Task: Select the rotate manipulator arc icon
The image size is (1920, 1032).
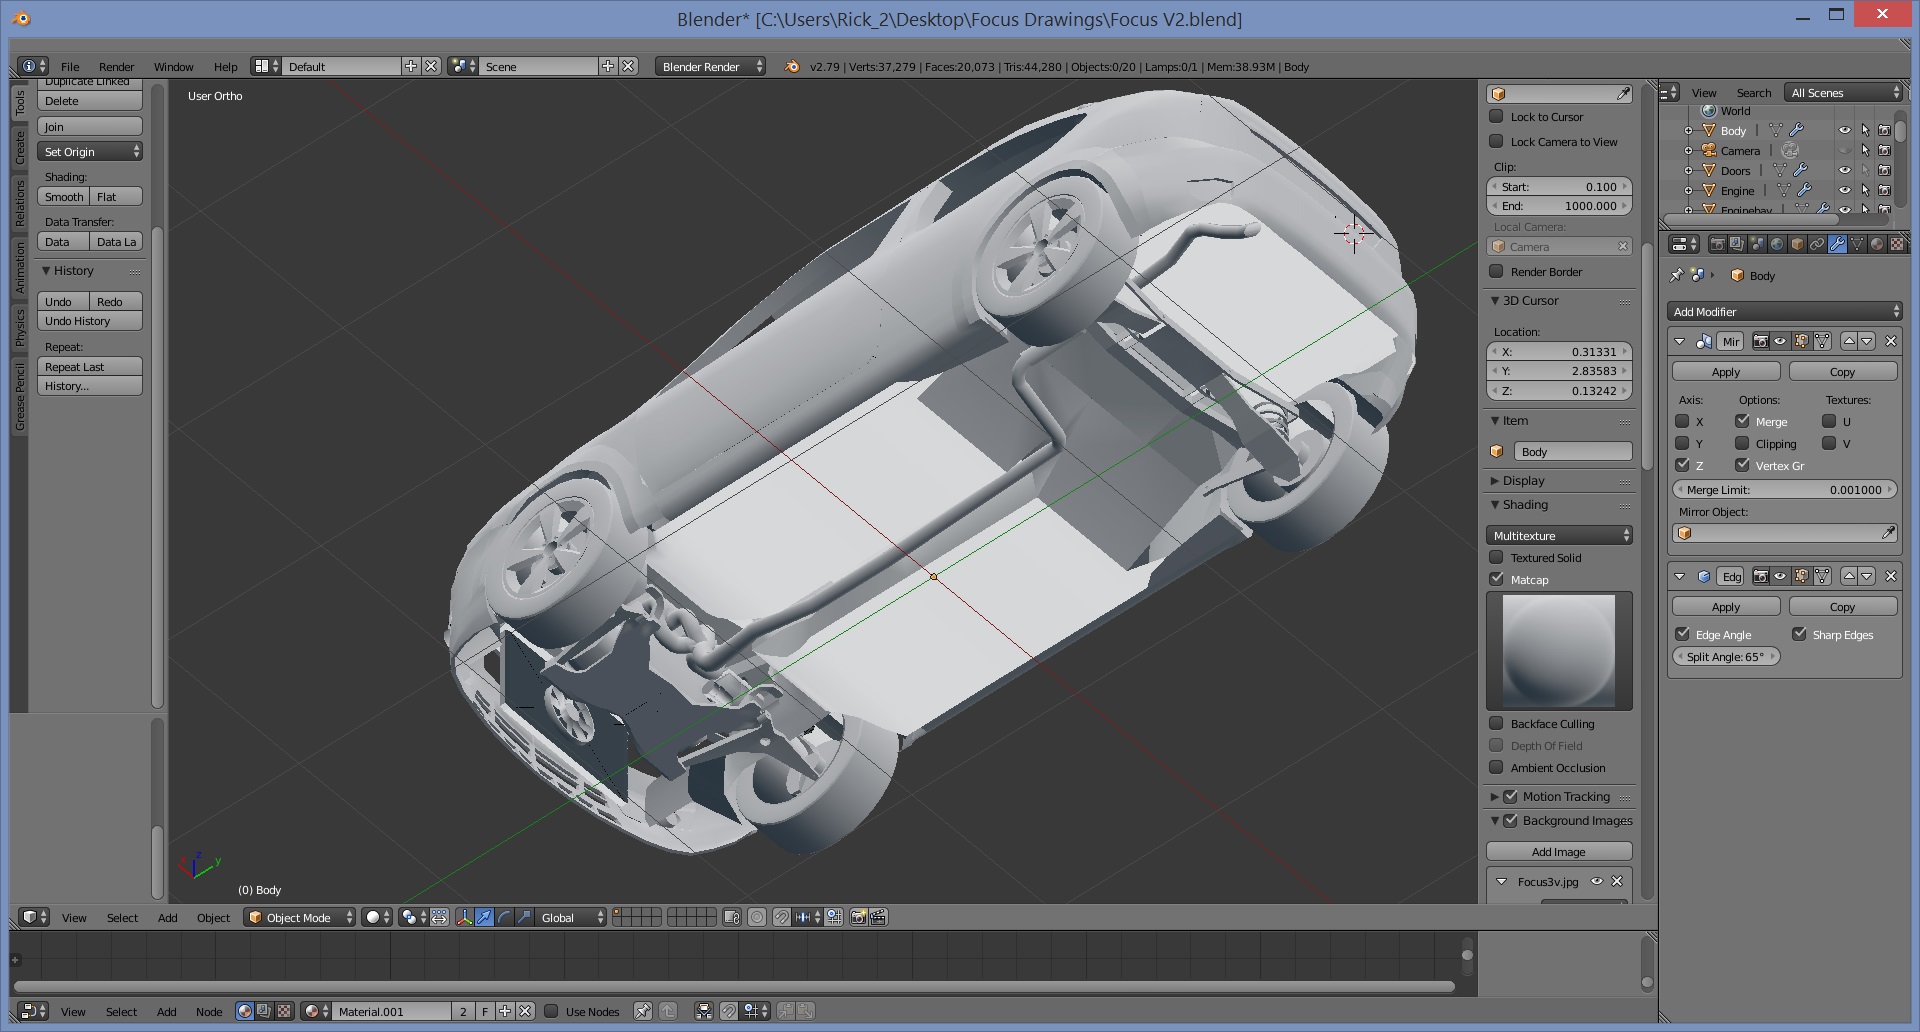Action: [505, 917]
